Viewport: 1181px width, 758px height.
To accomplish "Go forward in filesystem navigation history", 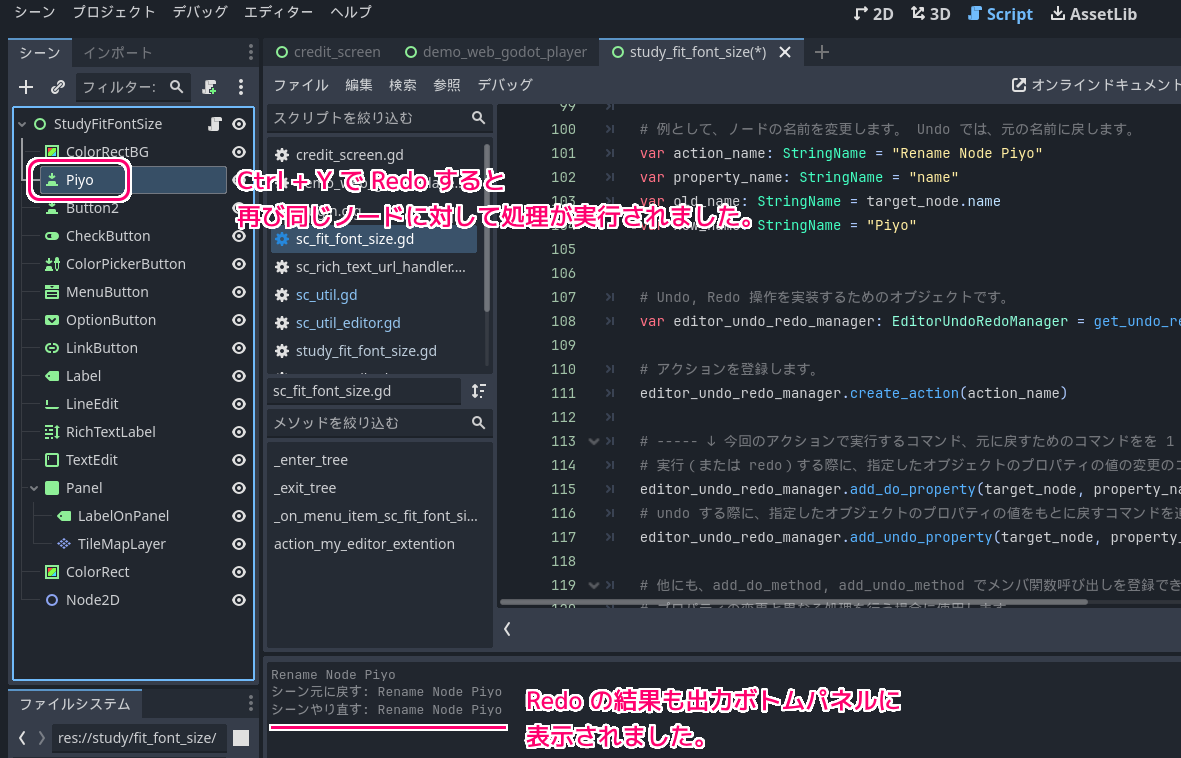I will pyautogui.click(x=41, y=738).
